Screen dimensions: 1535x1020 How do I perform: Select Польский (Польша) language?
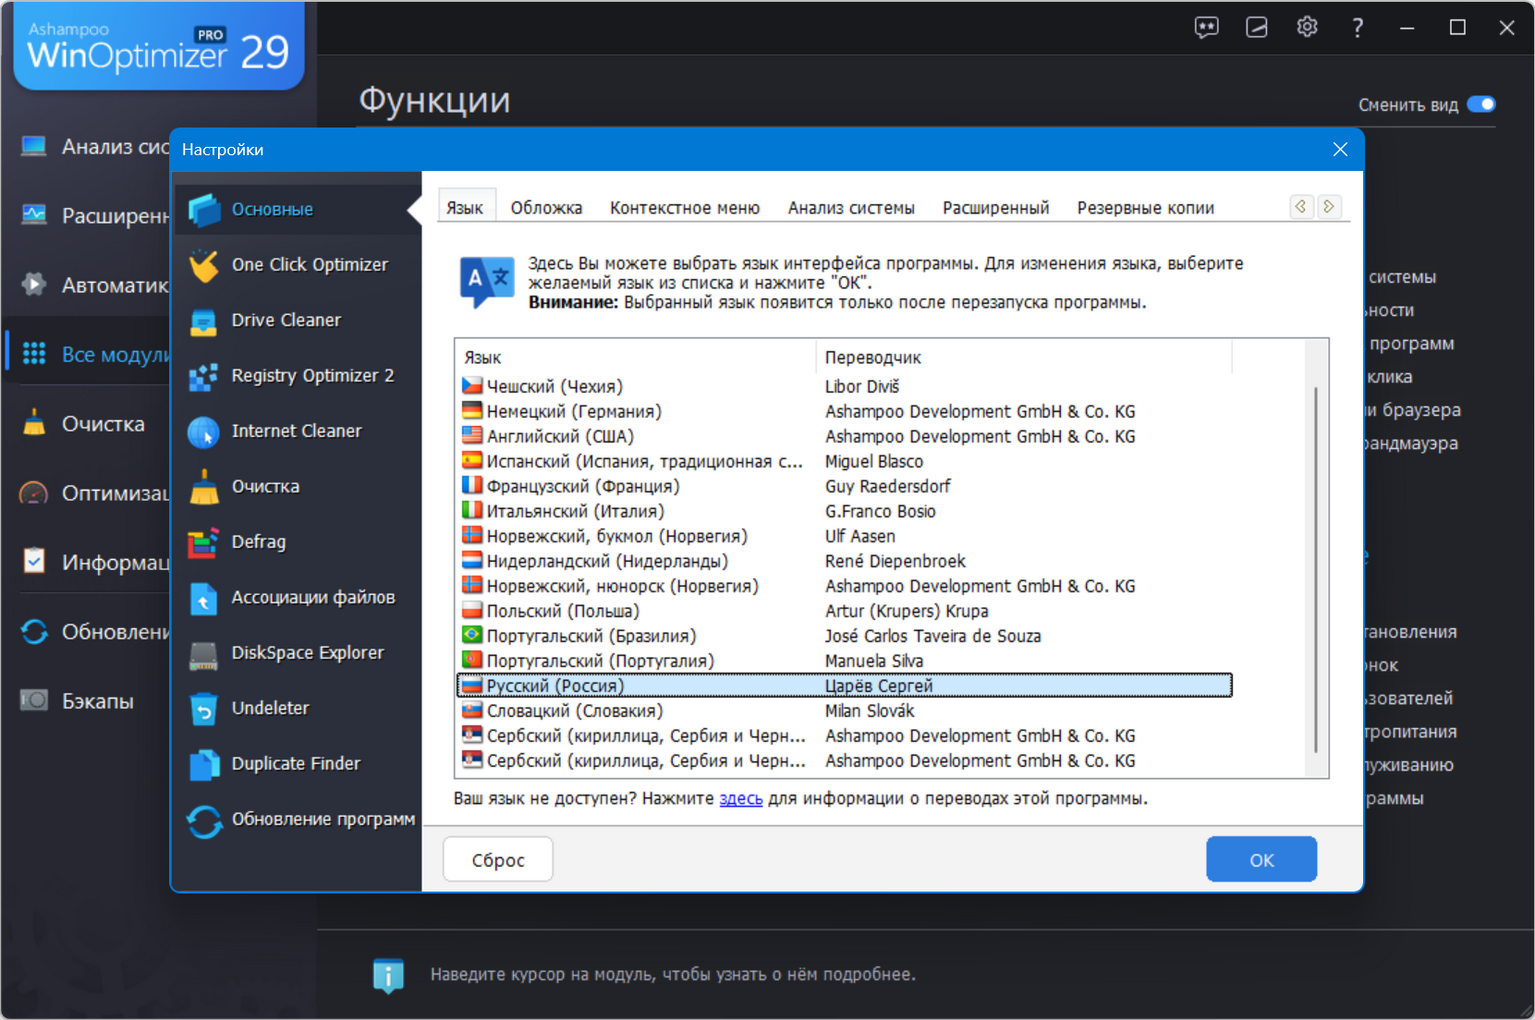pyautogui.click(x=844, y=612)
